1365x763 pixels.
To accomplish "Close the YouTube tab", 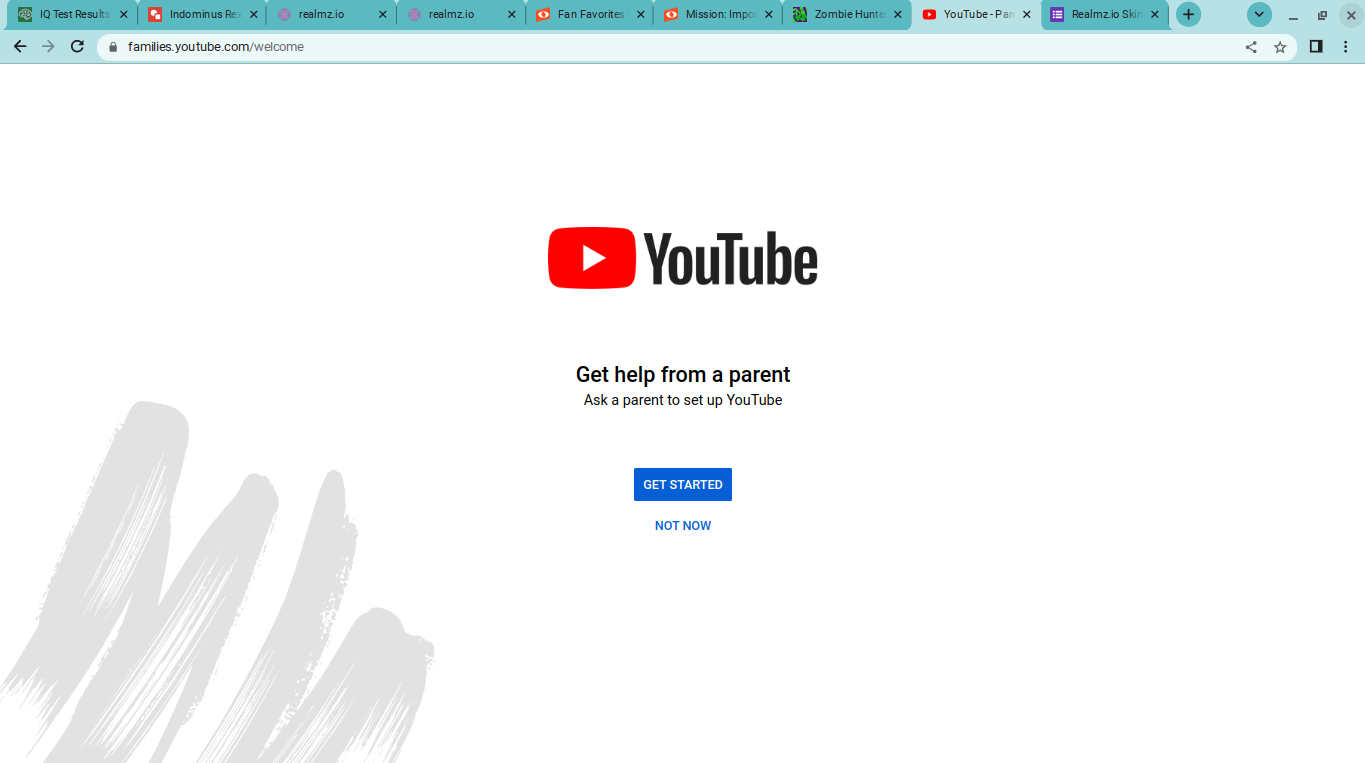I will click(x=1027, y=15).
